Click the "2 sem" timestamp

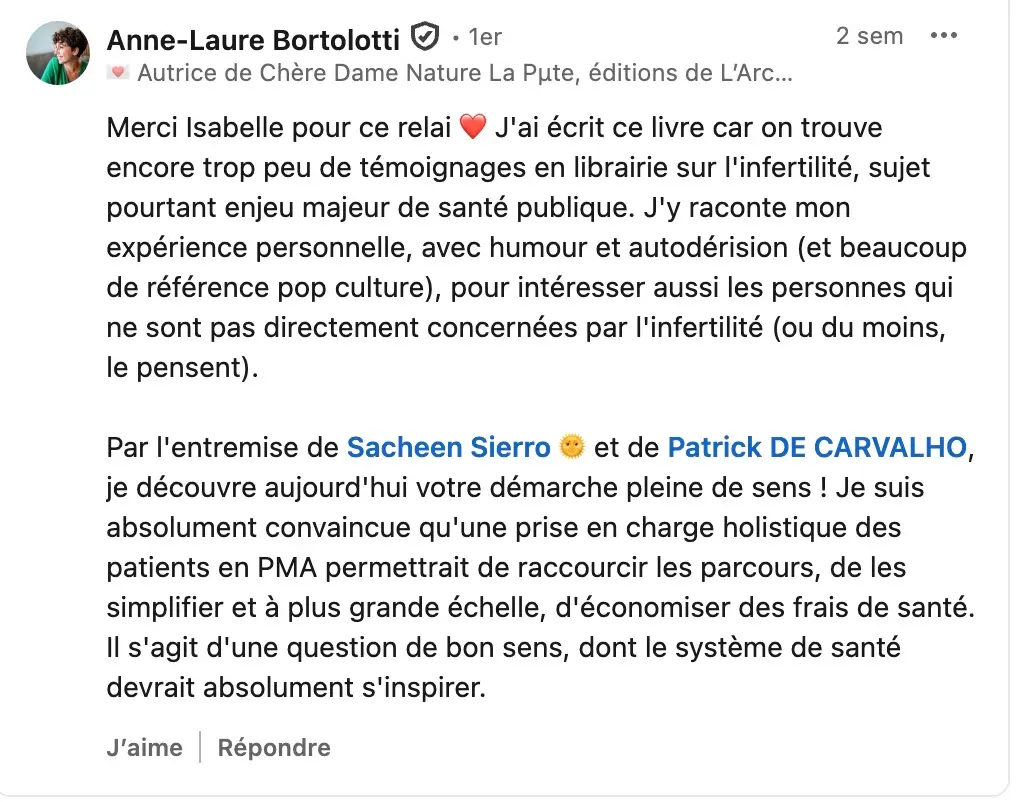coord(869,37)
